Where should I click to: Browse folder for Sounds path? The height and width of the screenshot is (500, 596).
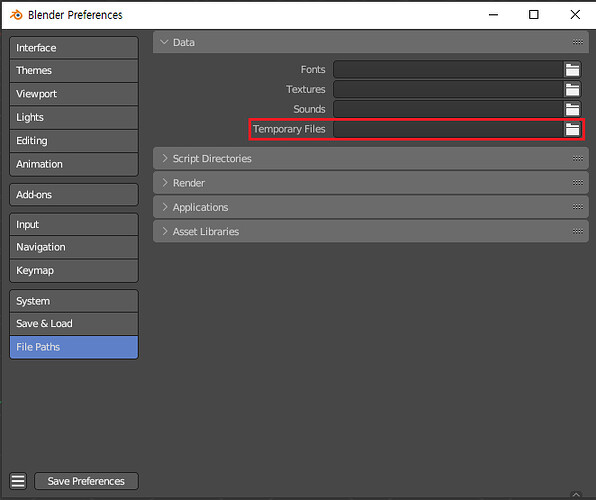point(572,110)
